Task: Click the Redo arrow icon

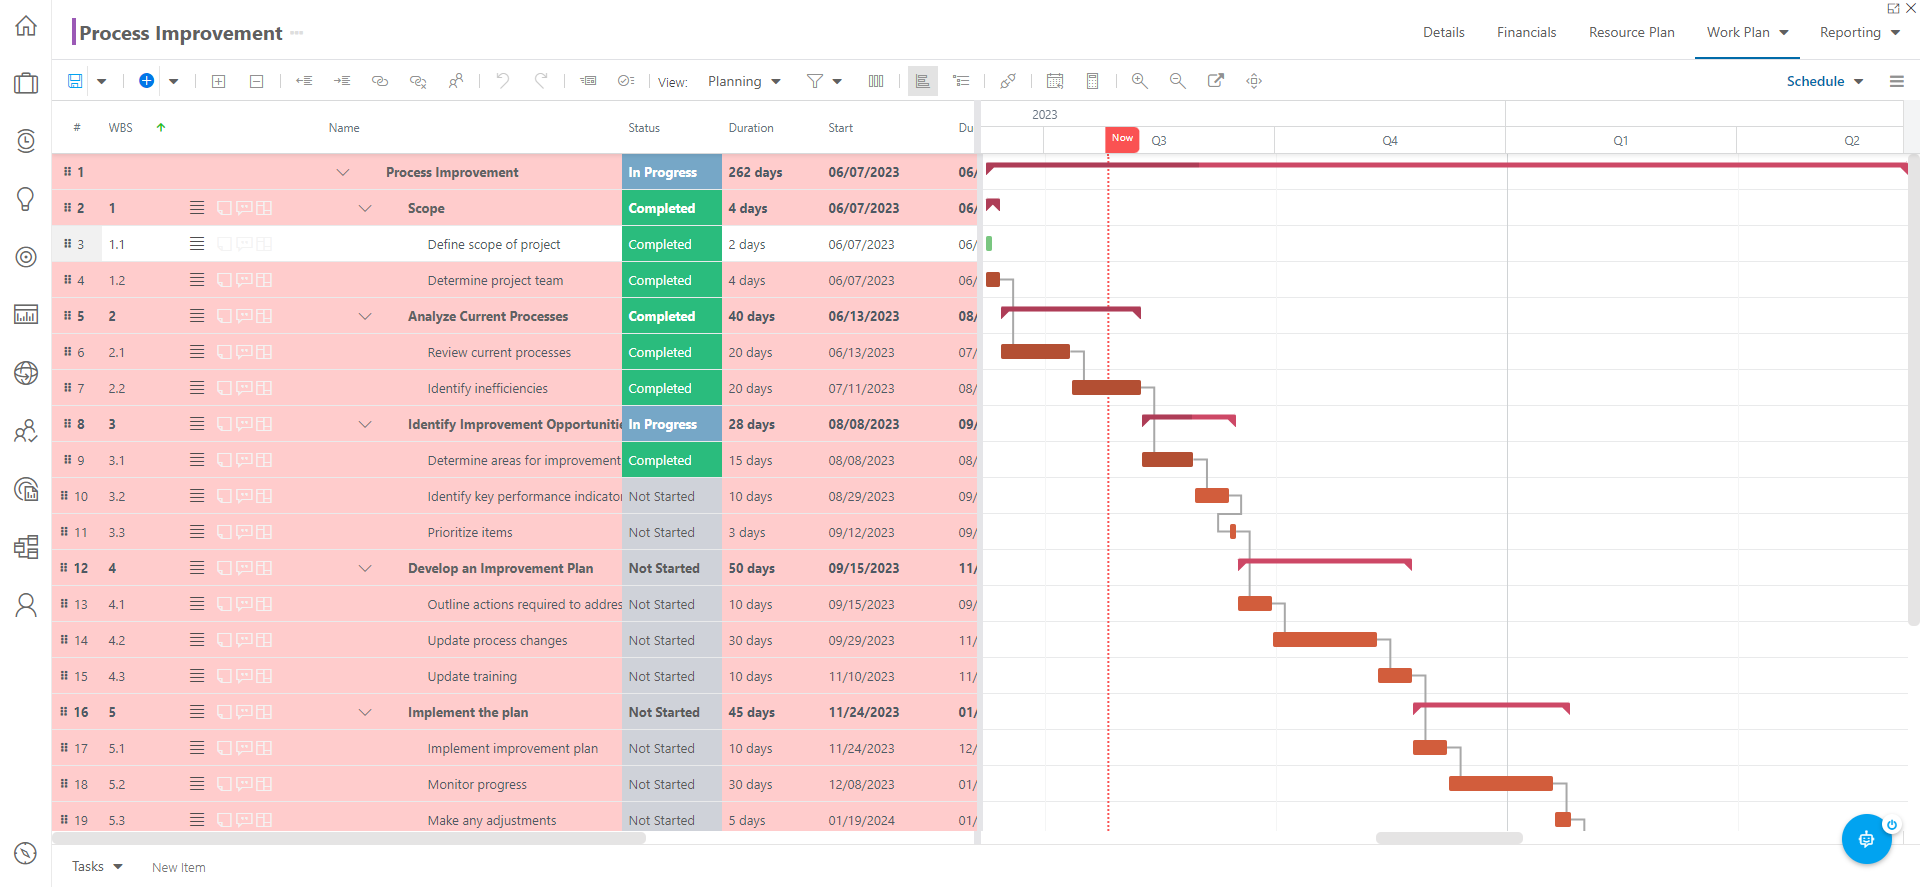Action: [x=541, y=80]
